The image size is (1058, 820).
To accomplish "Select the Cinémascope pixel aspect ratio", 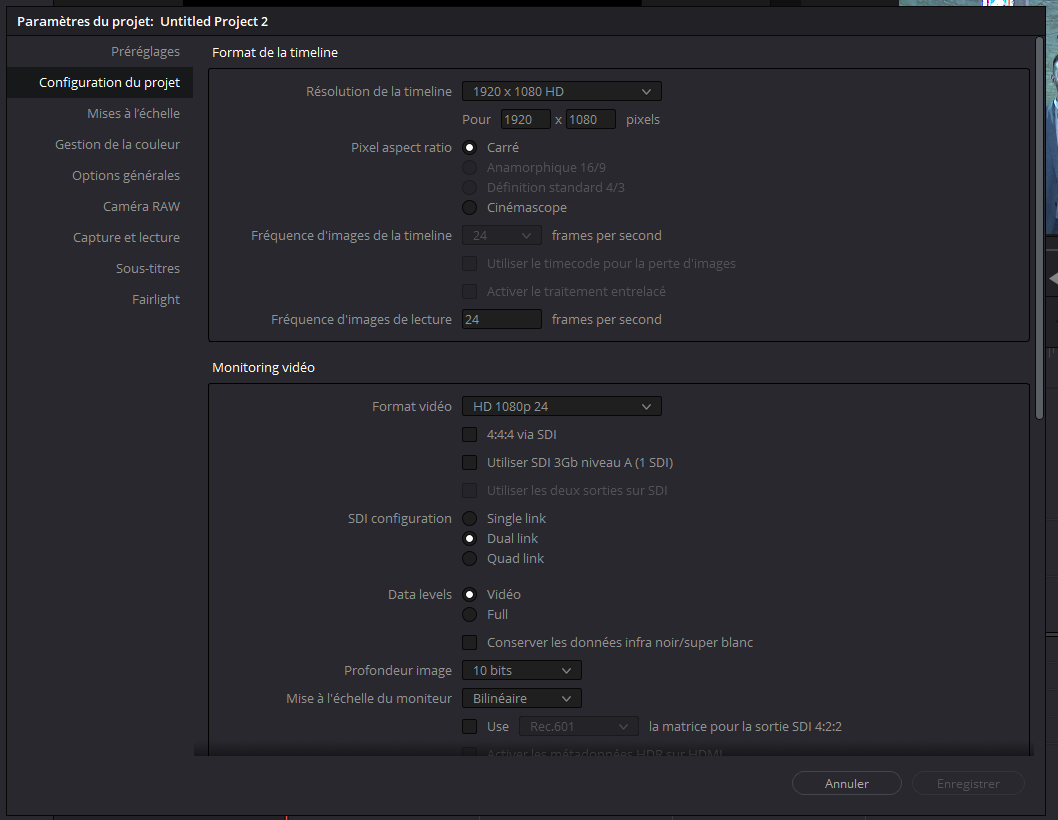I will [x=469, y=208].
